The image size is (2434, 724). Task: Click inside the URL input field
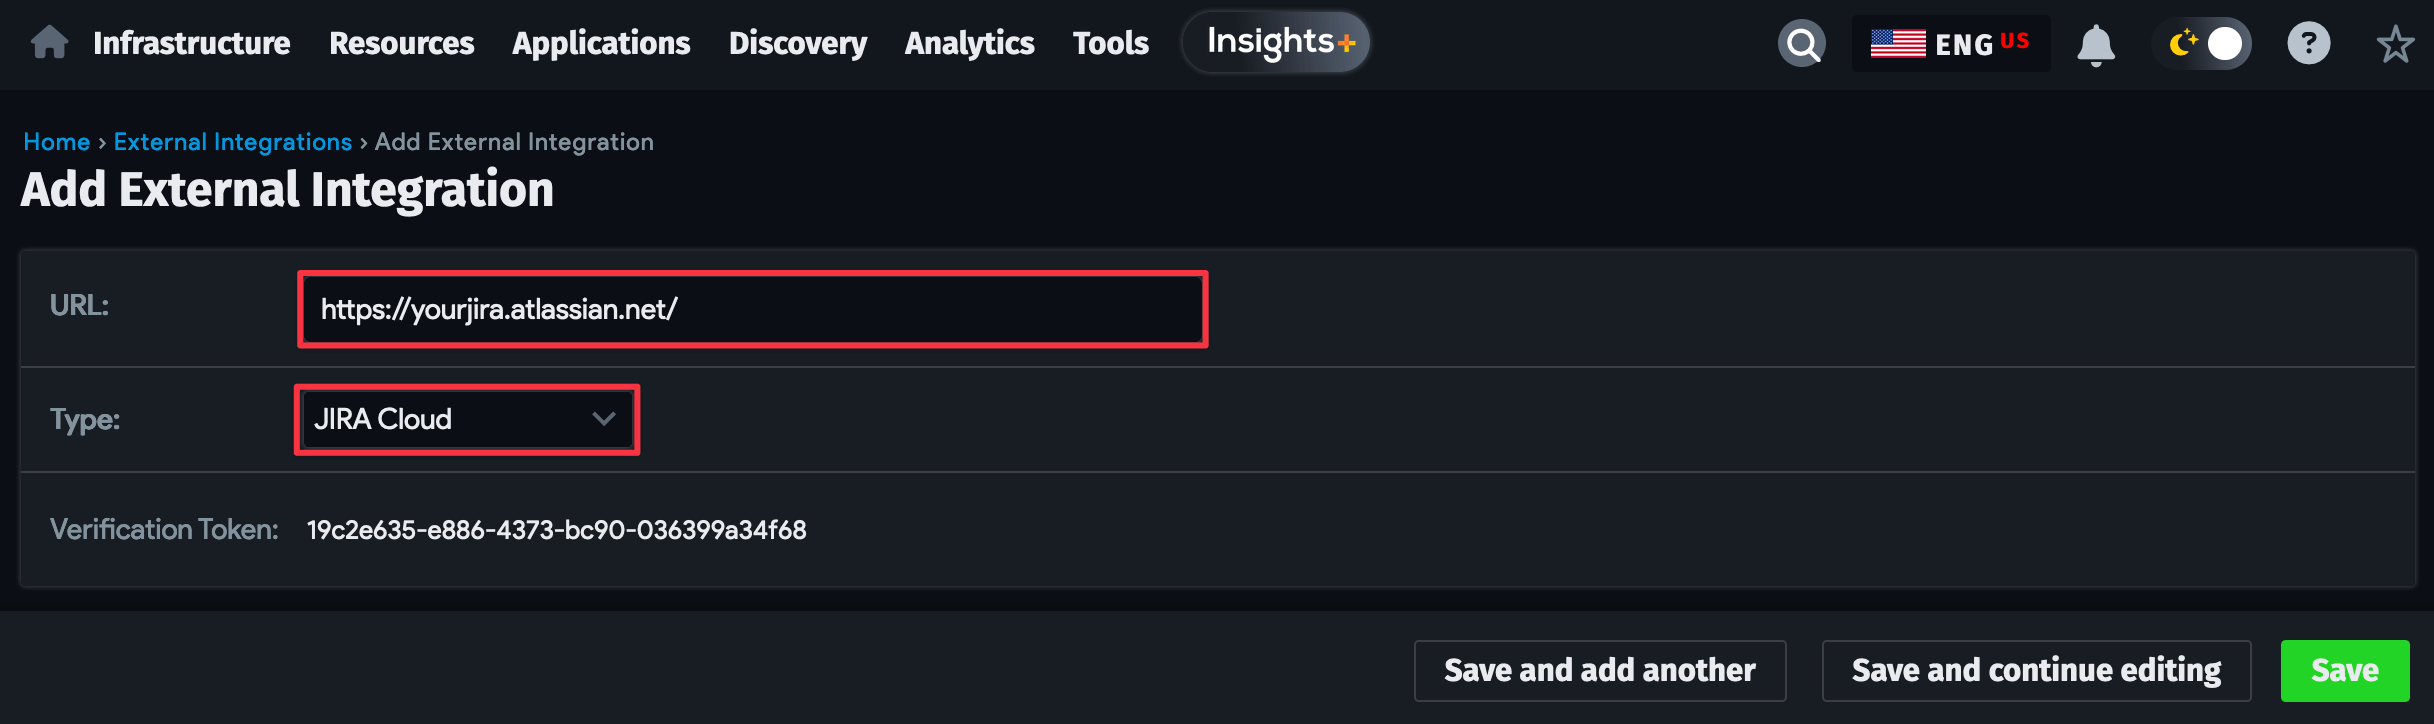[751, 308]
